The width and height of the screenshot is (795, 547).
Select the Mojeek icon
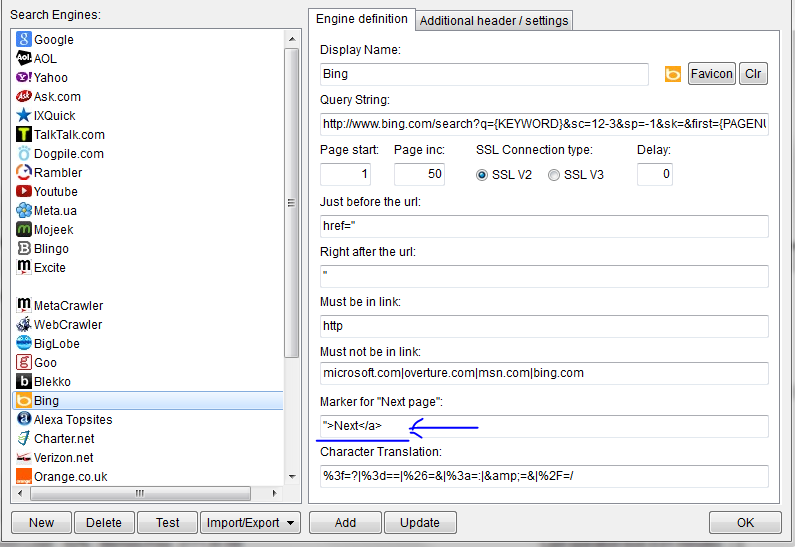point(23,229)
